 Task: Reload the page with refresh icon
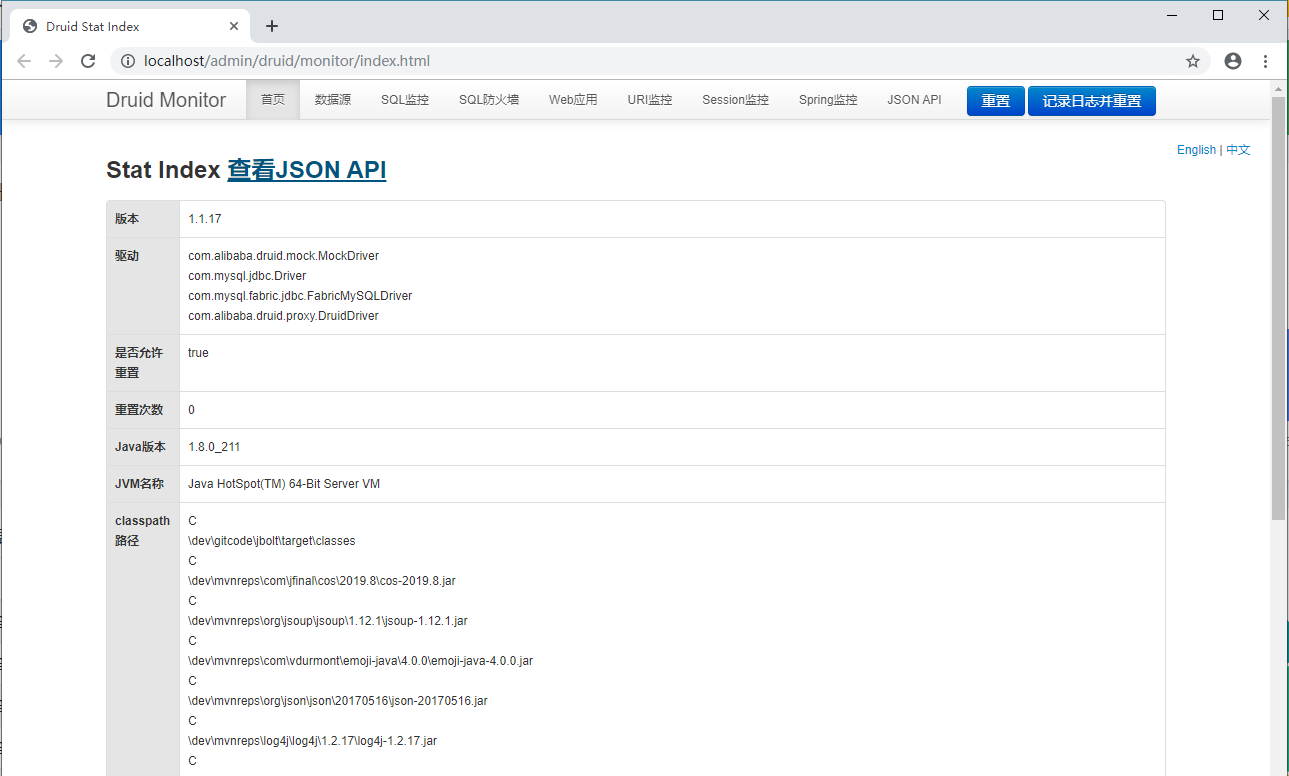[88, 61]
